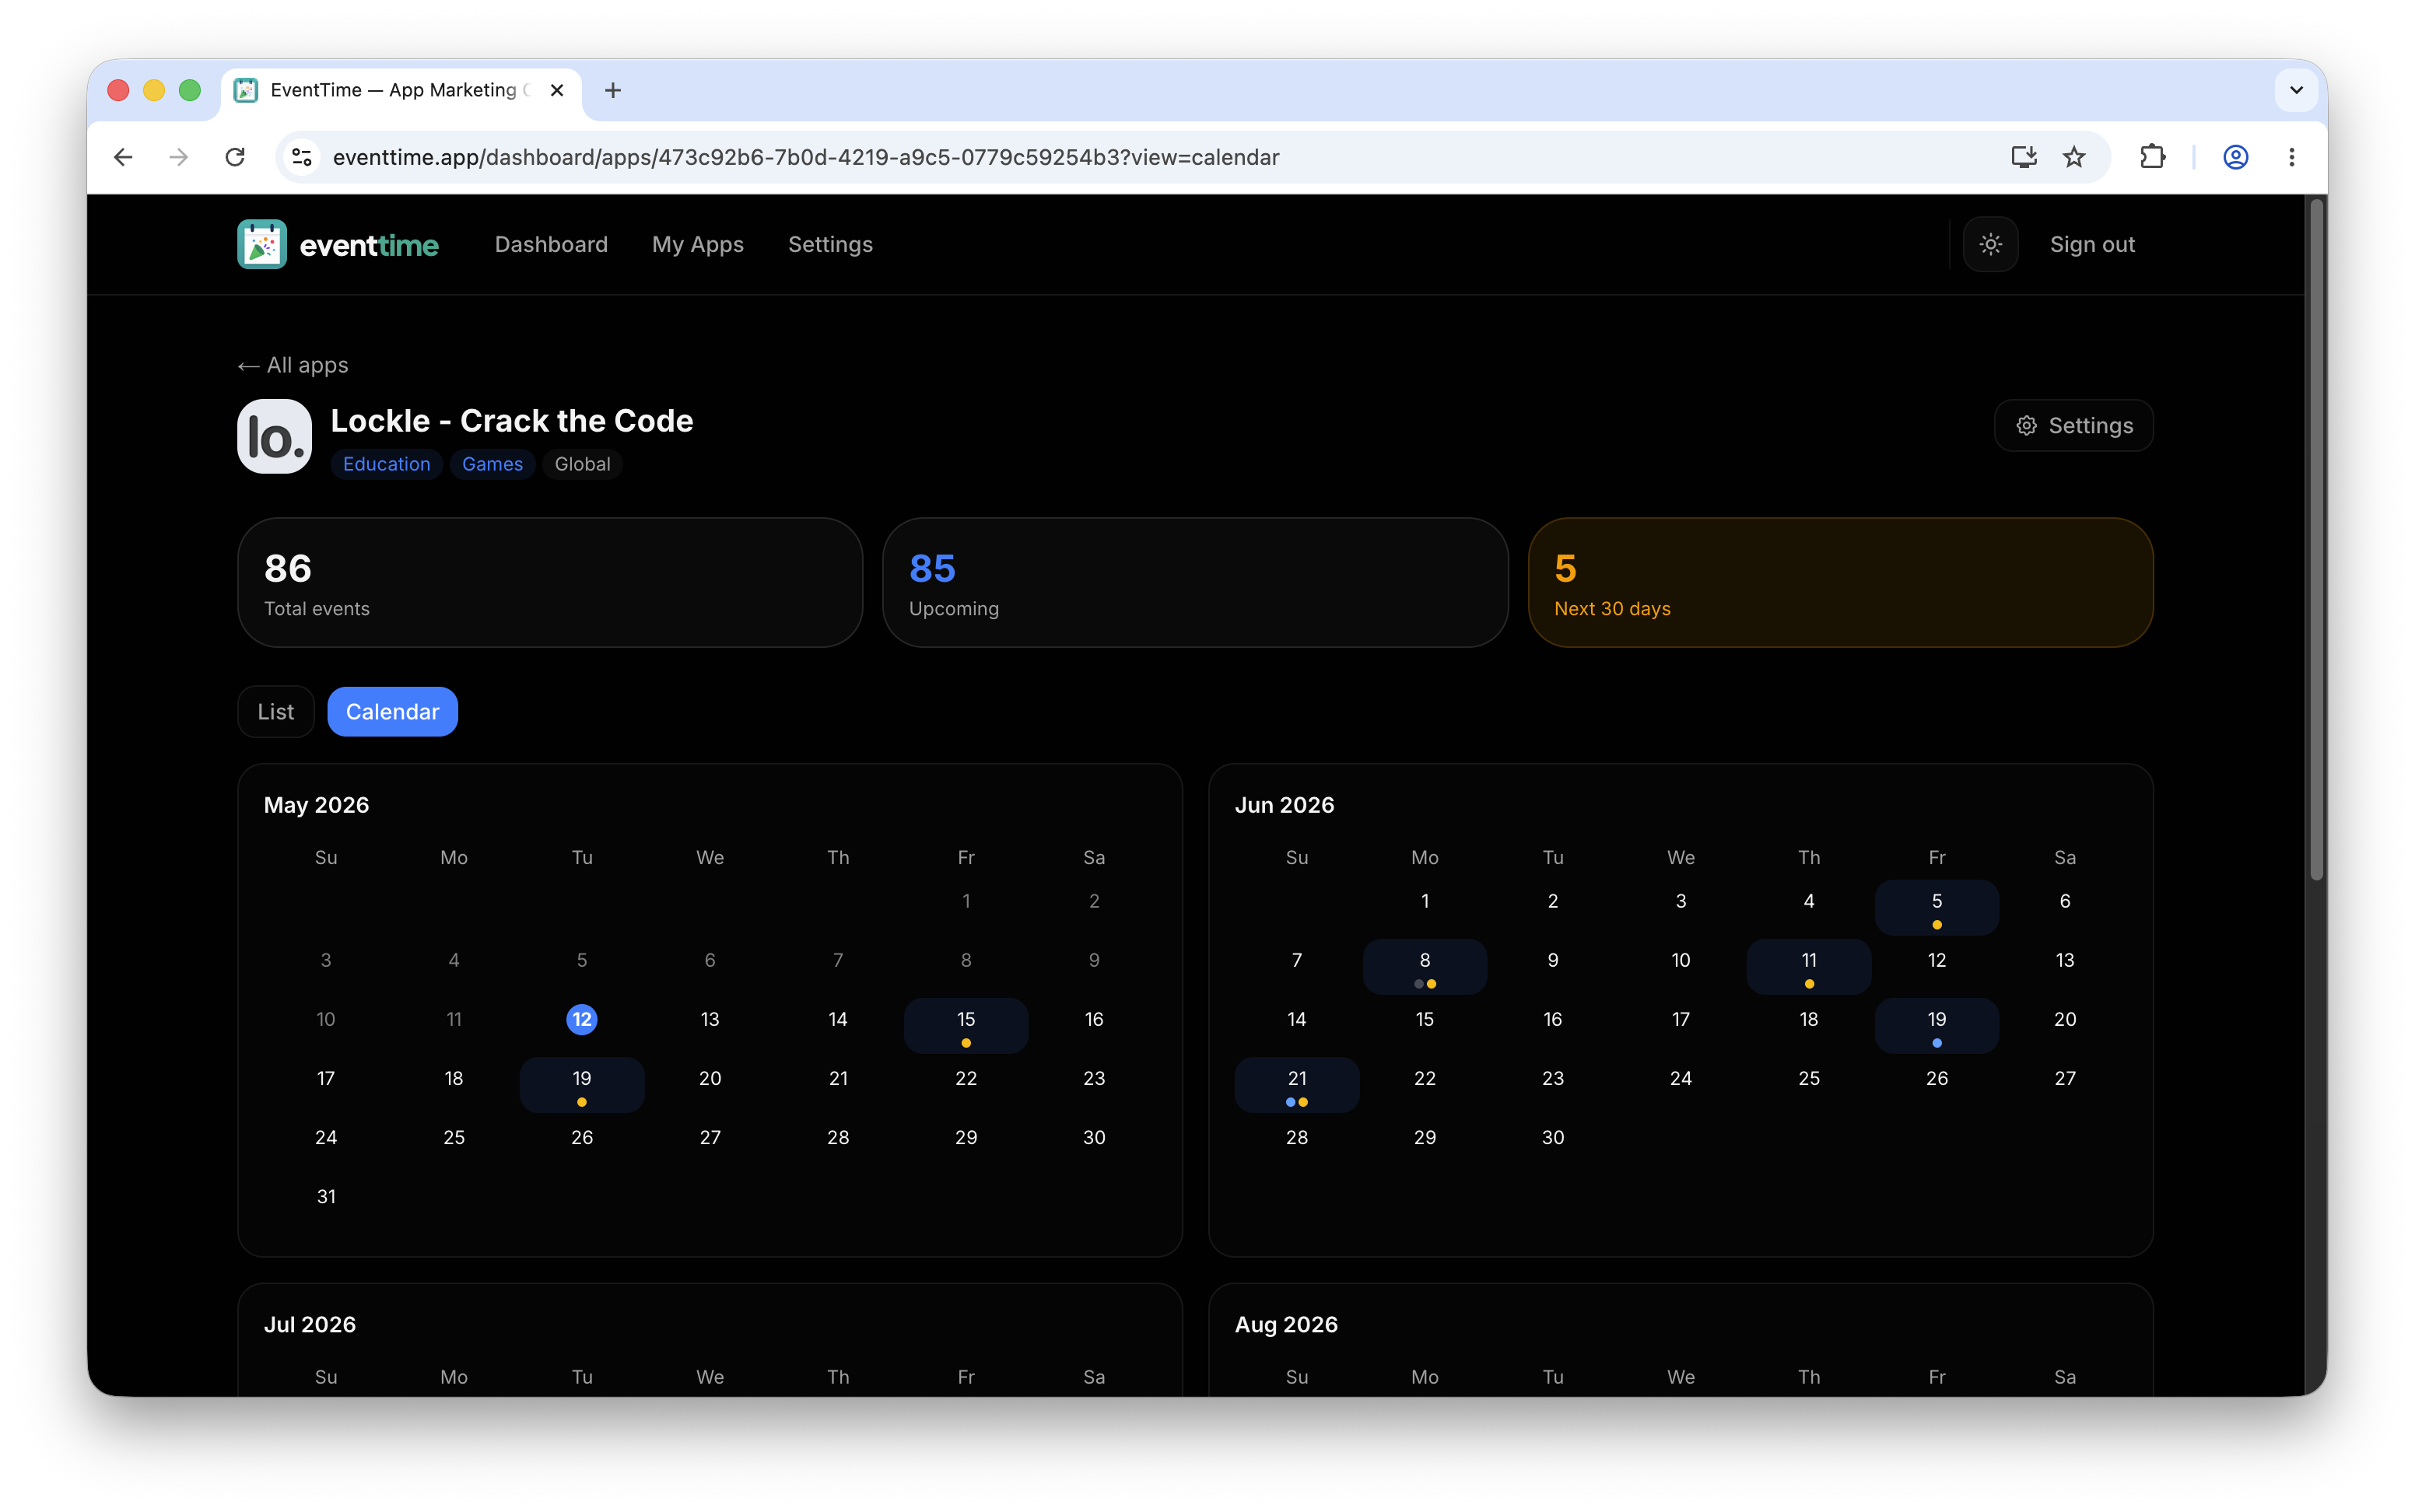Click June 25 in the calendar
Image resolution: width=2415 pixels, height=1512 pixels.
[1809, 1078]
